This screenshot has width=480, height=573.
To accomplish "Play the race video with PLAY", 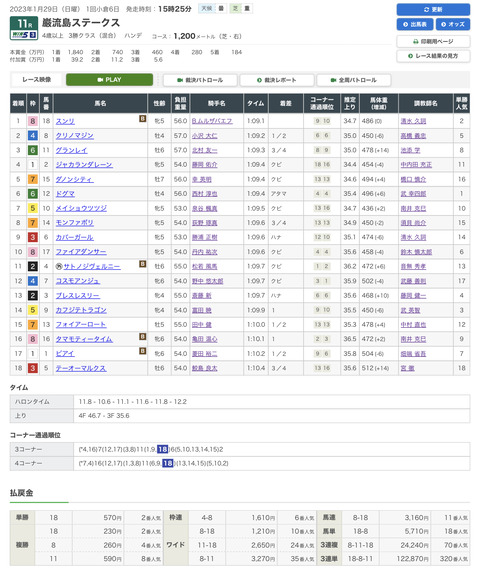I will (x=109, y=80).
